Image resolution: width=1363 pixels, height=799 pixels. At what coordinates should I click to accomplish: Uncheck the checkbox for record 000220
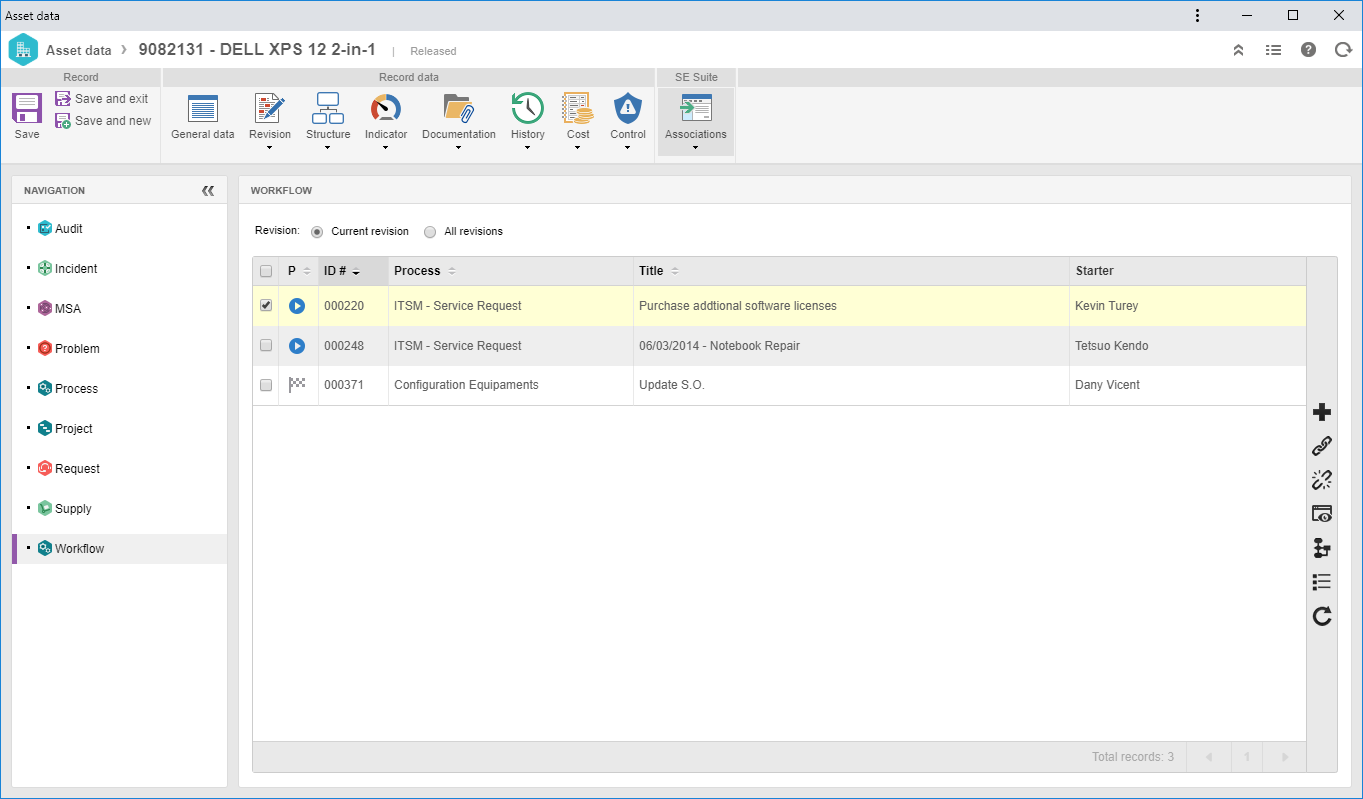(x=266, y=306)
